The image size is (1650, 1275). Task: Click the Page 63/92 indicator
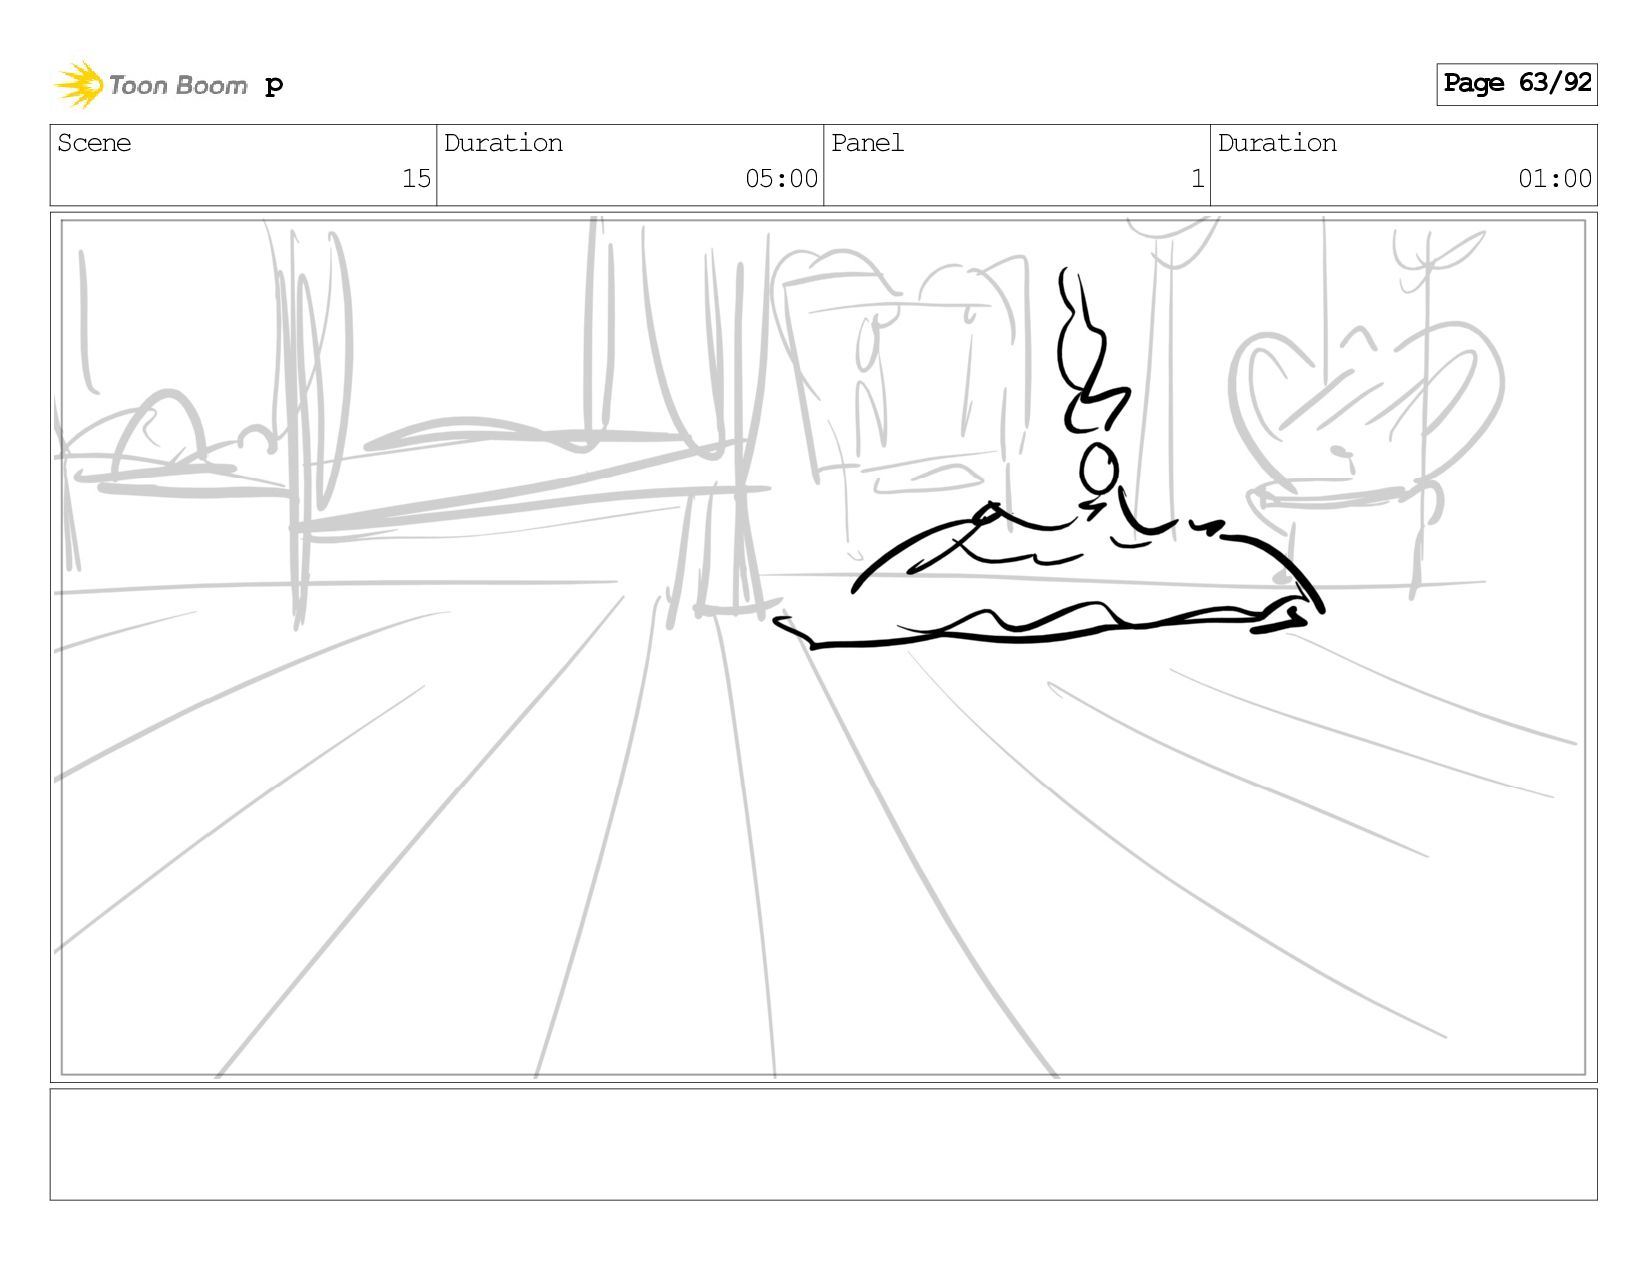[1516, 84]
